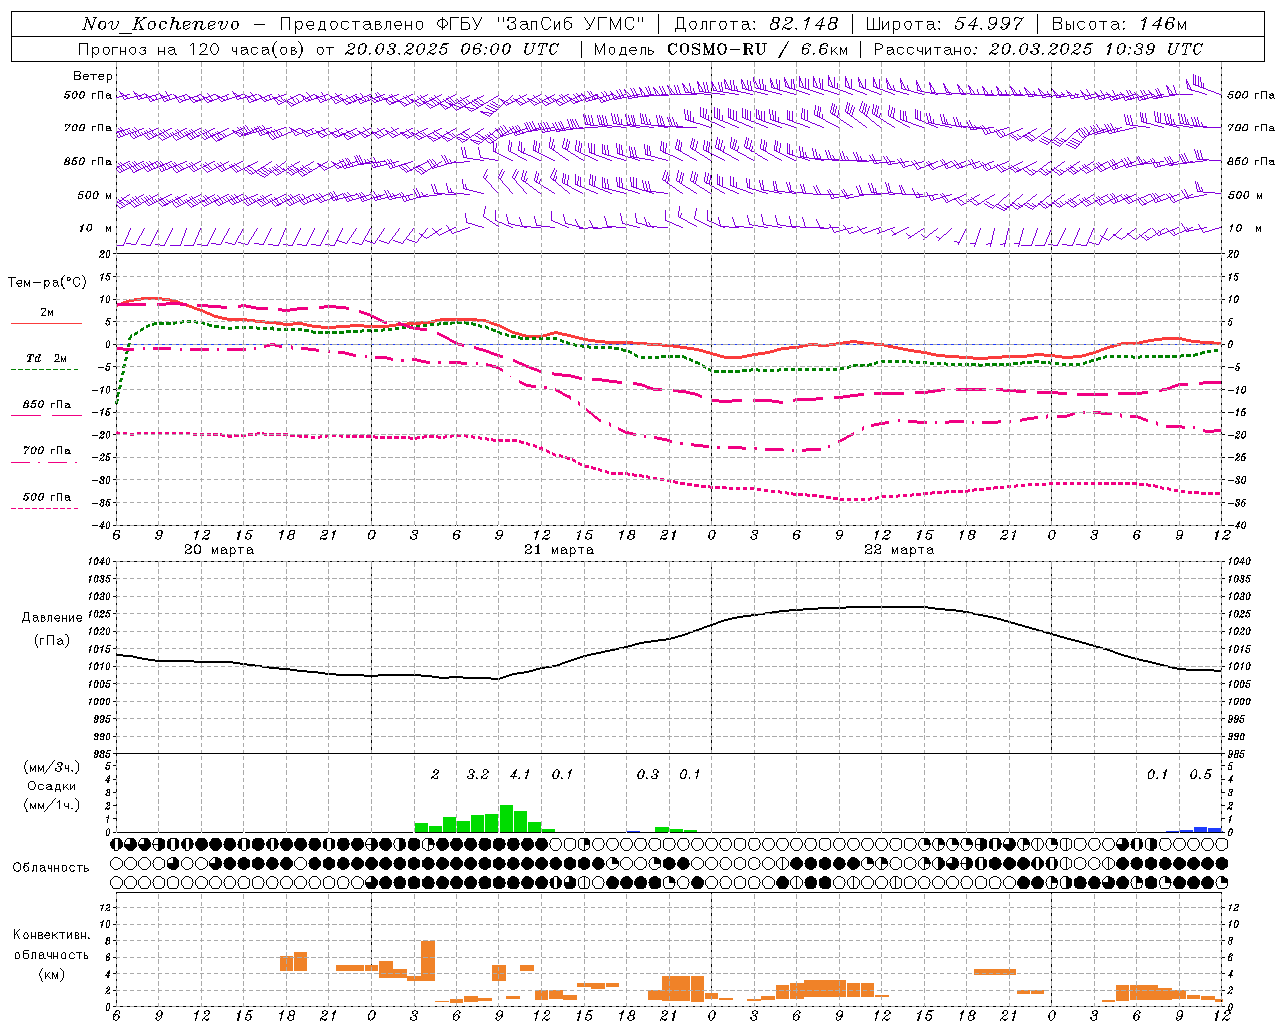The height and width of the screenshot is (1024, 1280).
Task: Click the 'Давление' pressure panel label
Action: [x=54, y=618]
